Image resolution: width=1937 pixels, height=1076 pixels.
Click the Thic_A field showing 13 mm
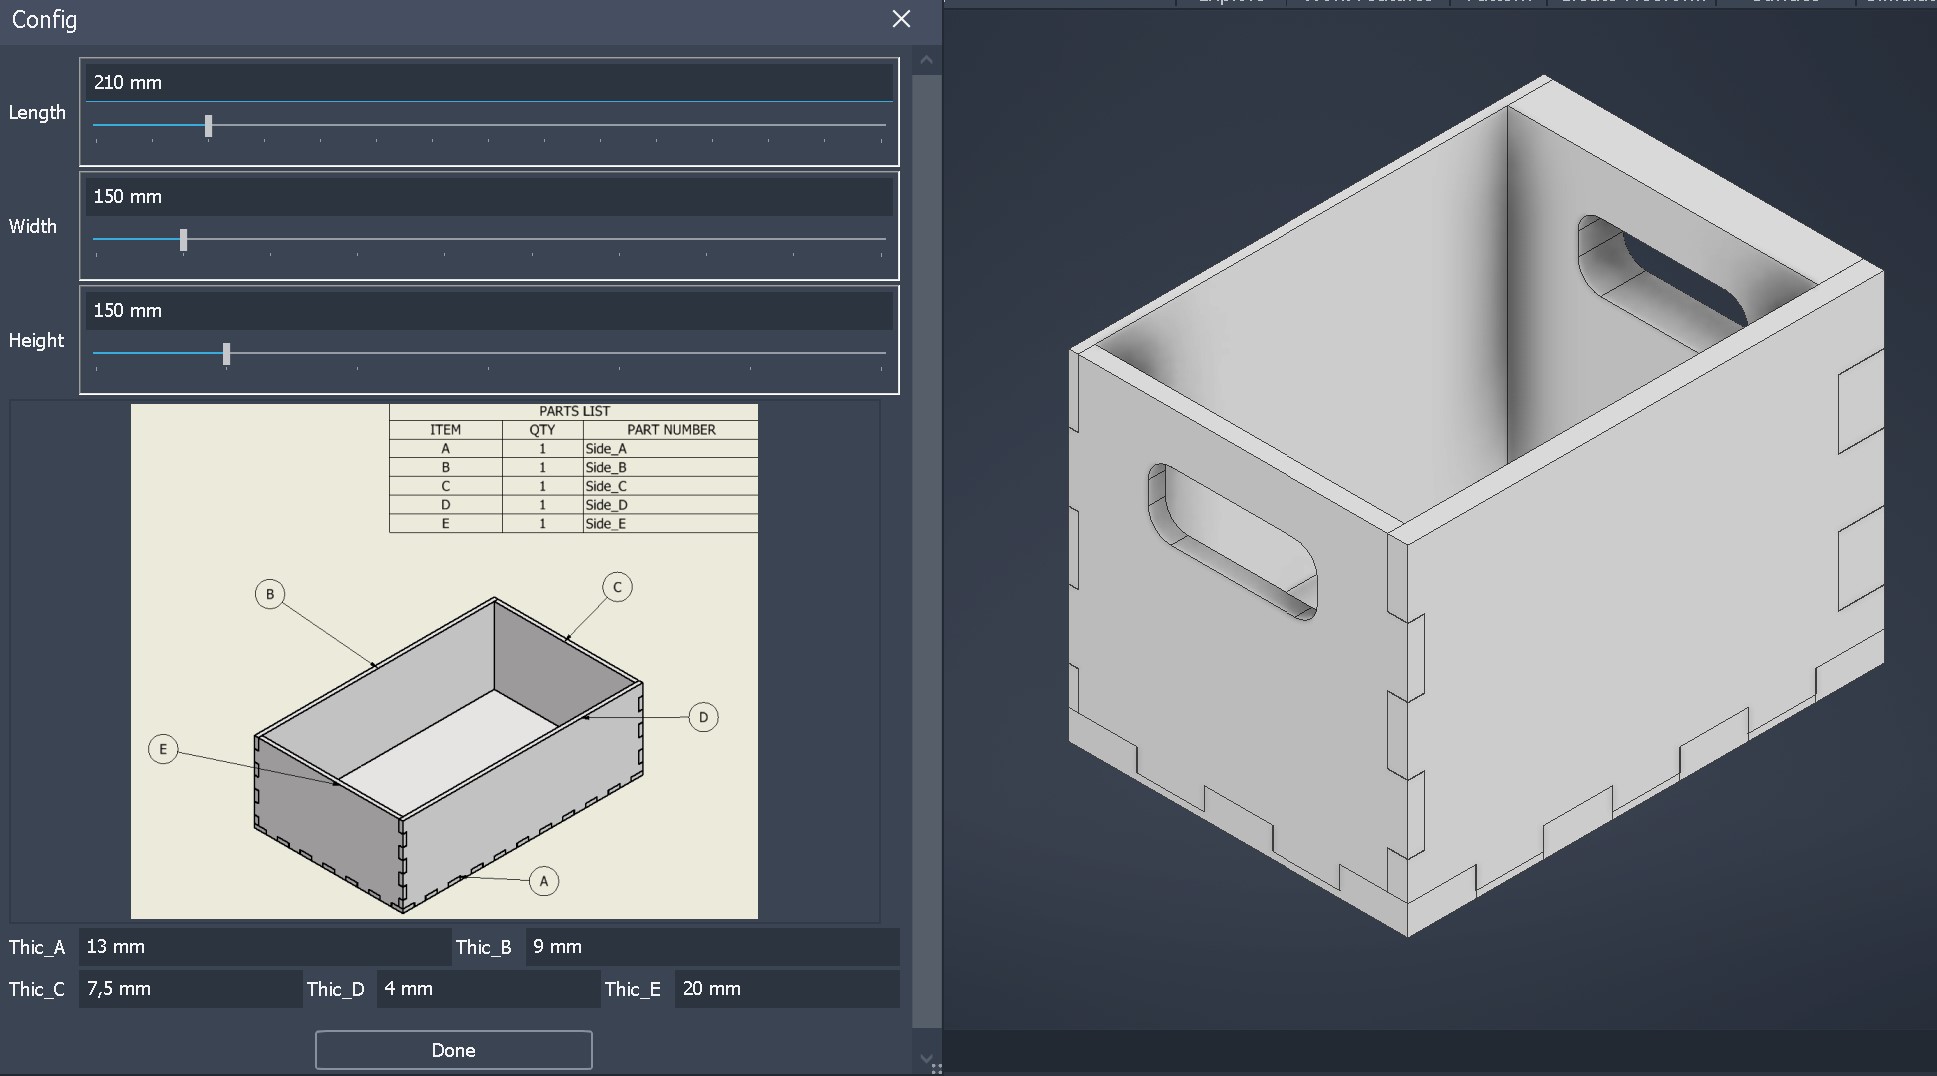point(264,947)
